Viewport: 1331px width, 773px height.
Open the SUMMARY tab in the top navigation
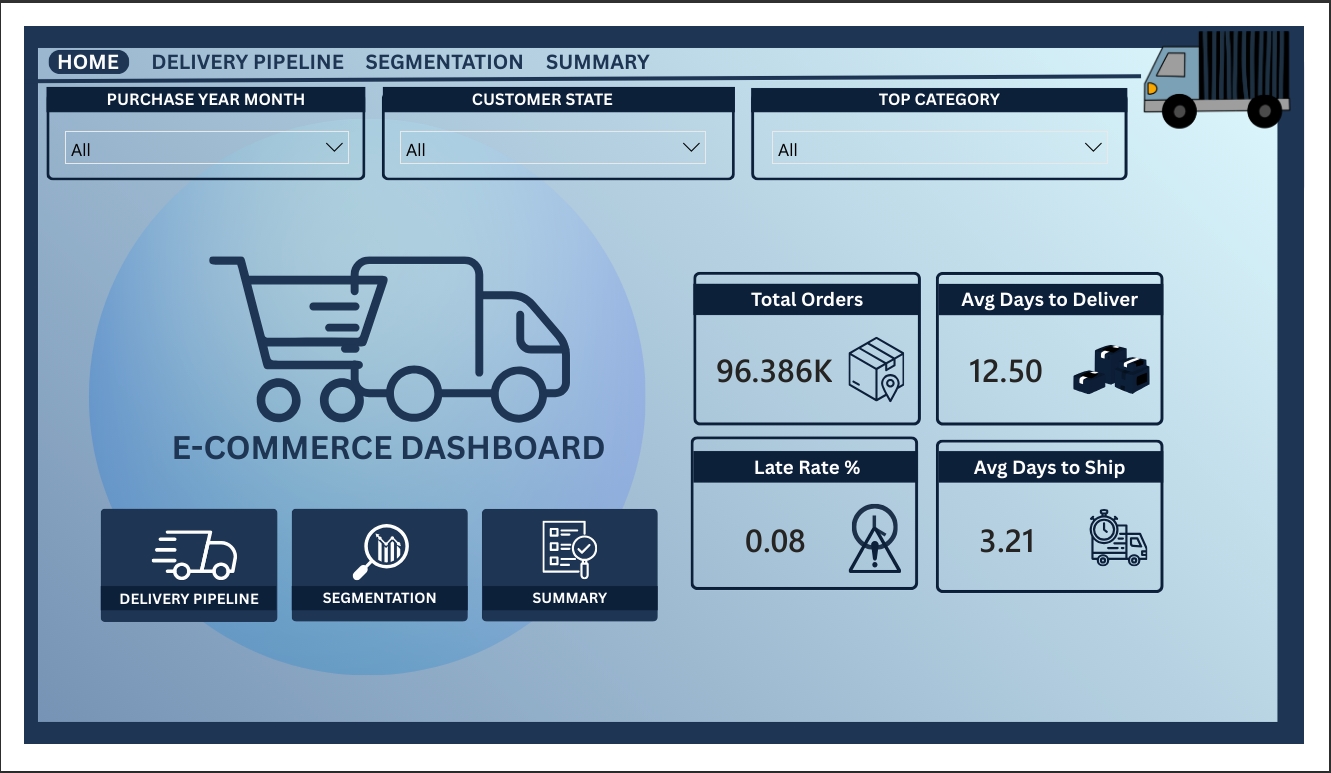pos(598,62)
